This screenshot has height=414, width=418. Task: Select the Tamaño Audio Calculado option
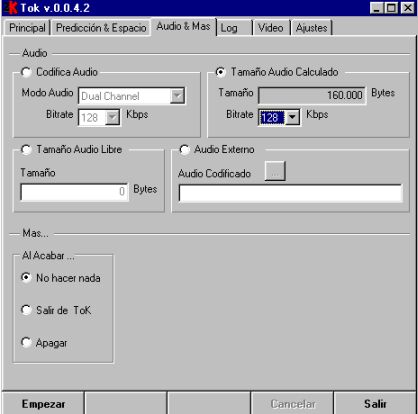(221, 72)
